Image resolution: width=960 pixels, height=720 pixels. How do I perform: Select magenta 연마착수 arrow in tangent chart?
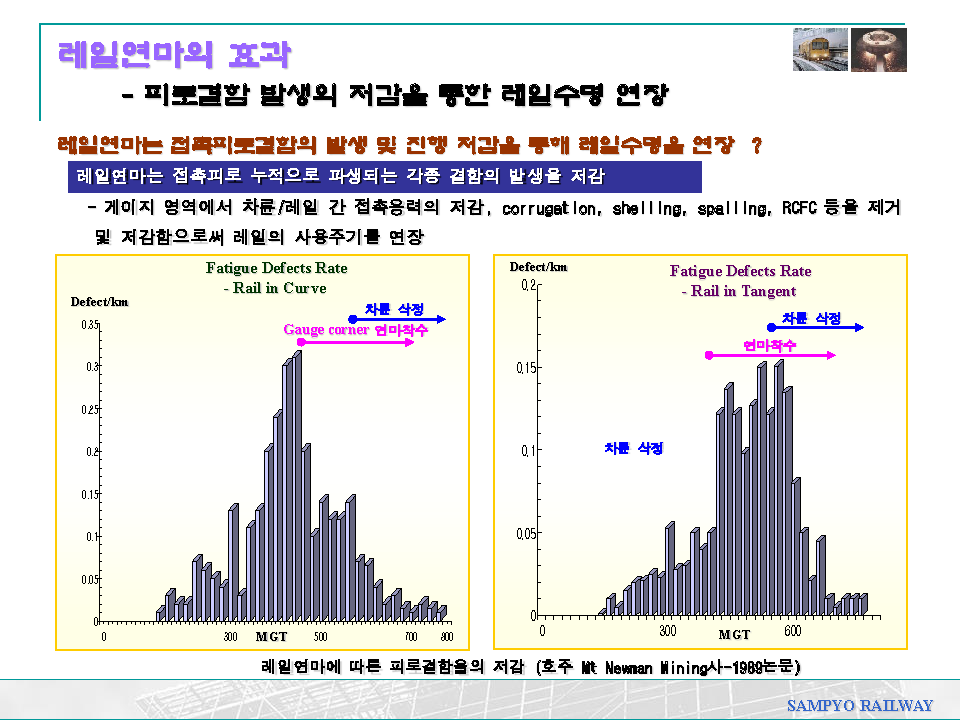[x=770, y=354]
